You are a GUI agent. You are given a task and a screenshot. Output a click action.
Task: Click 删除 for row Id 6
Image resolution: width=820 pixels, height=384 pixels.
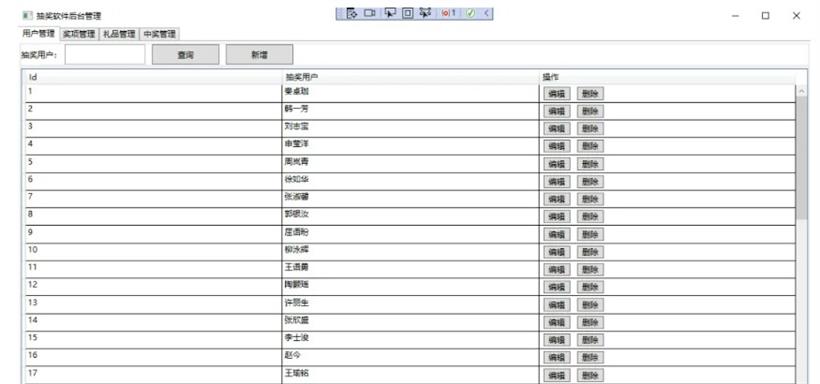(x=590, y=182)
